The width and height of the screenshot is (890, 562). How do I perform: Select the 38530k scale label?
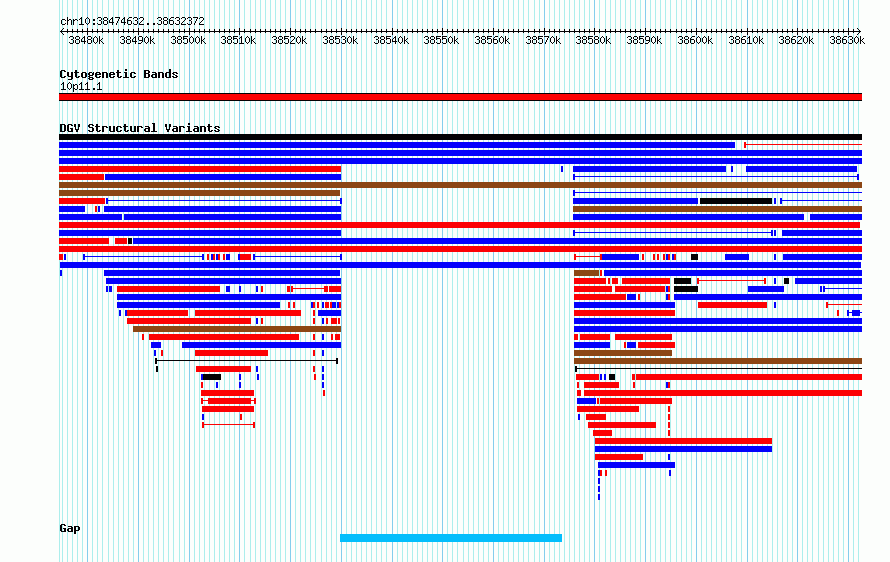[x=340, y=41]
